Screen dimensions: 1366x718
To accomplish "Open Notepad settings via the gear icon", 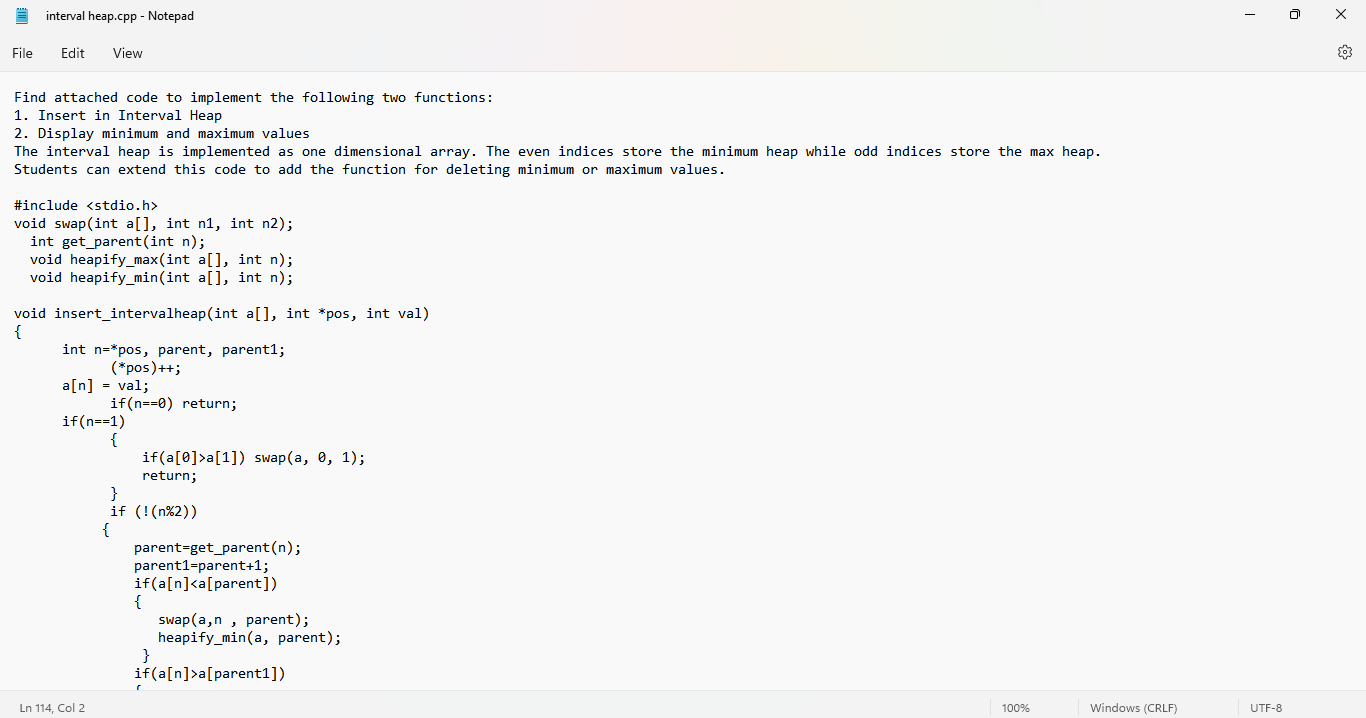I will point(1345,52).
